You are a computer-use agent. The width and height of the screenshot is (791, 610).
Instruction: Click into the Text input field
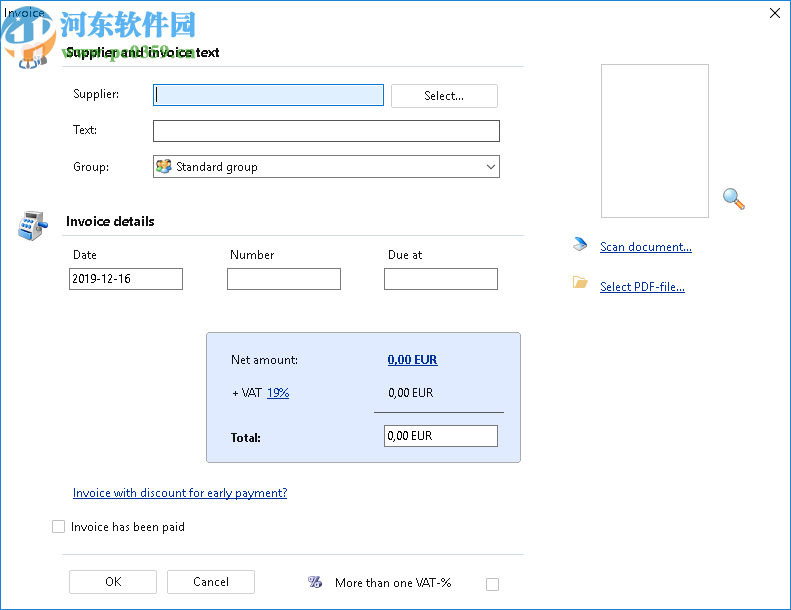pos(326,131)
